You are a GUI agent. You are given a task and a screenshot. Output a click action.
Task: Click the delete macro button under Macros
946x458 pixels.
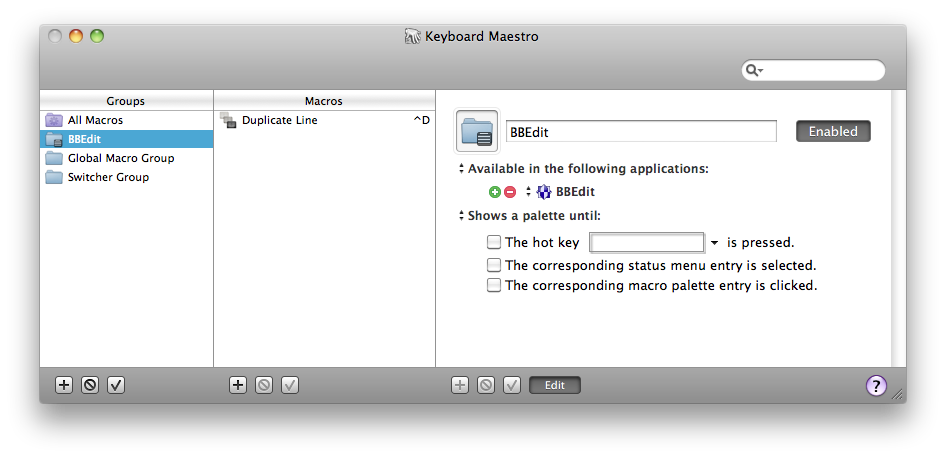(x=264, y=385)
